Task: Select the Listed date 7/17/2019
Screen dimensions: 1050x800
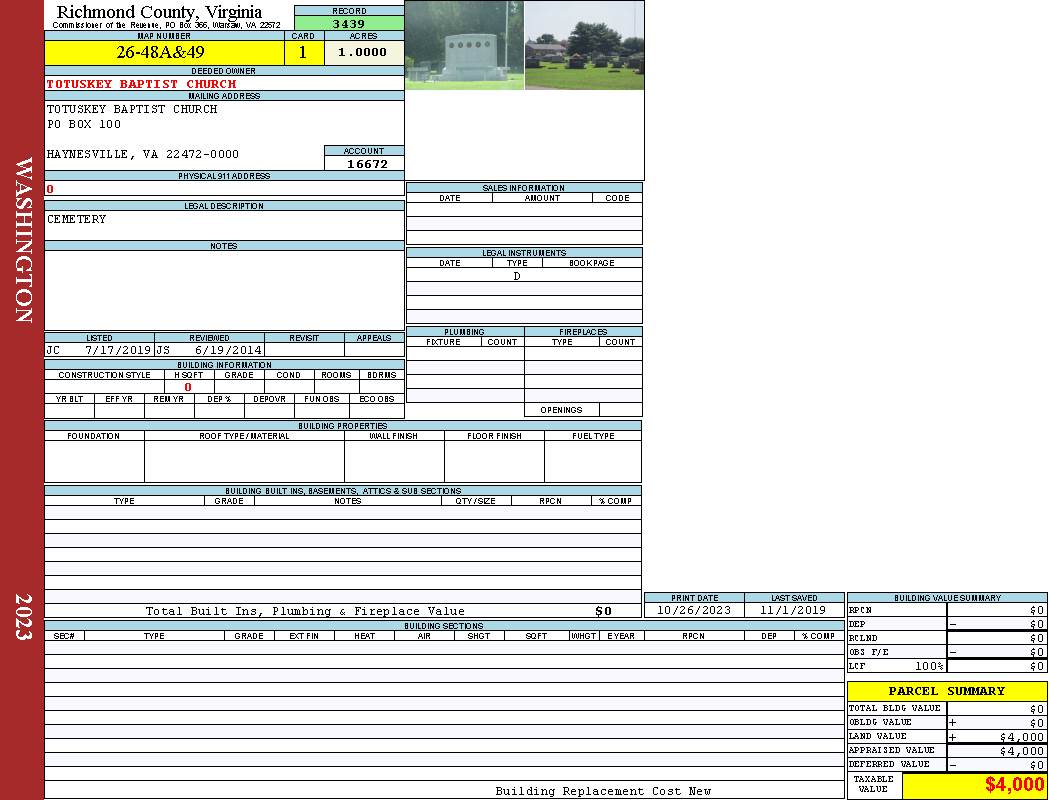Action: pos(117,351)
